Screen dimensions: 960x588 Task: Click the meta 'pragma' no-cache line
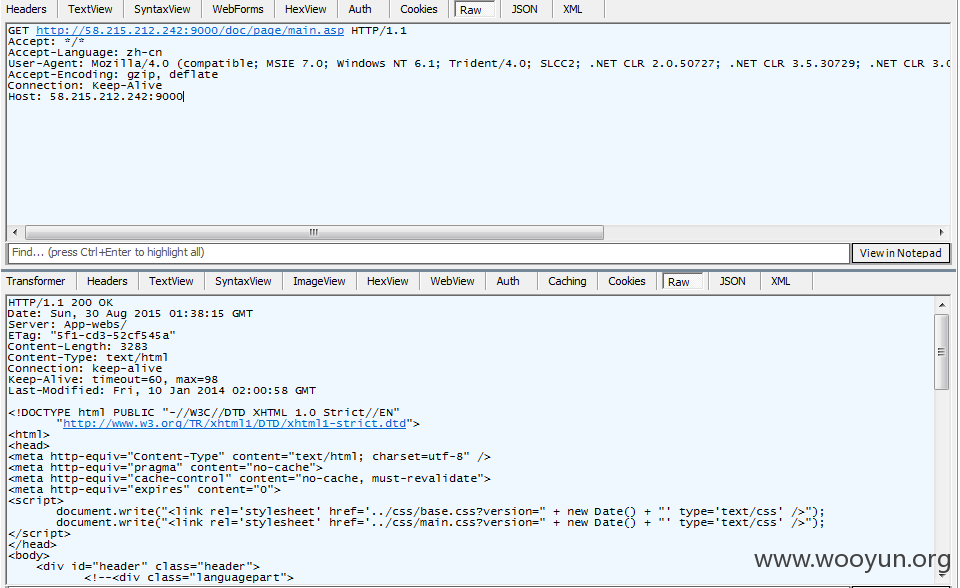coord(165,468)
